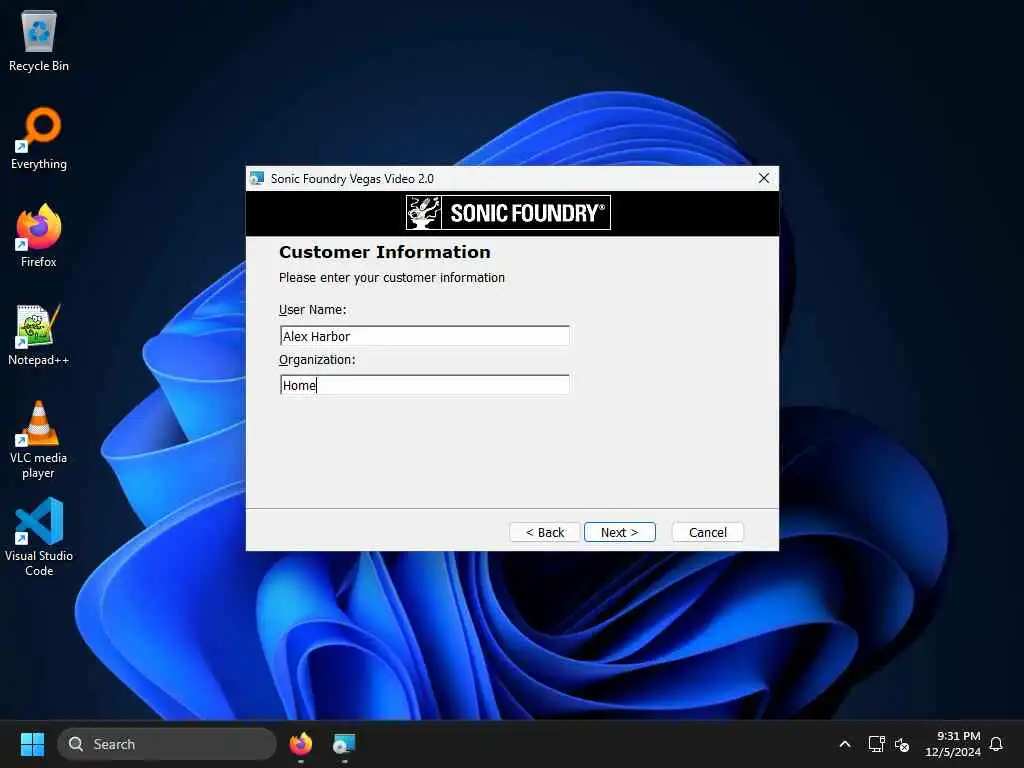The image size is (1024, 768).
Task: Proceed with the Next button
Action: (620, 532)
